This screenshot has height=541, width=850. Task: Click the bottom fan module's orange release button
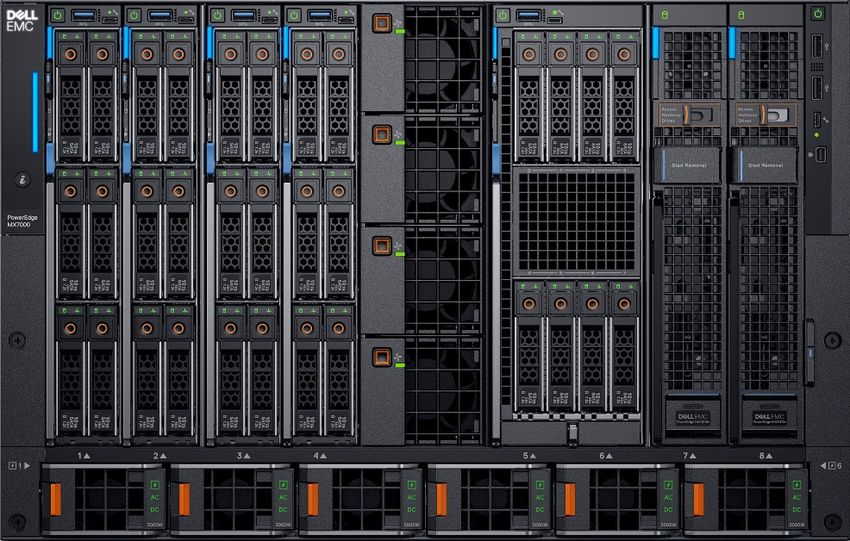click(x=382, y=357)
